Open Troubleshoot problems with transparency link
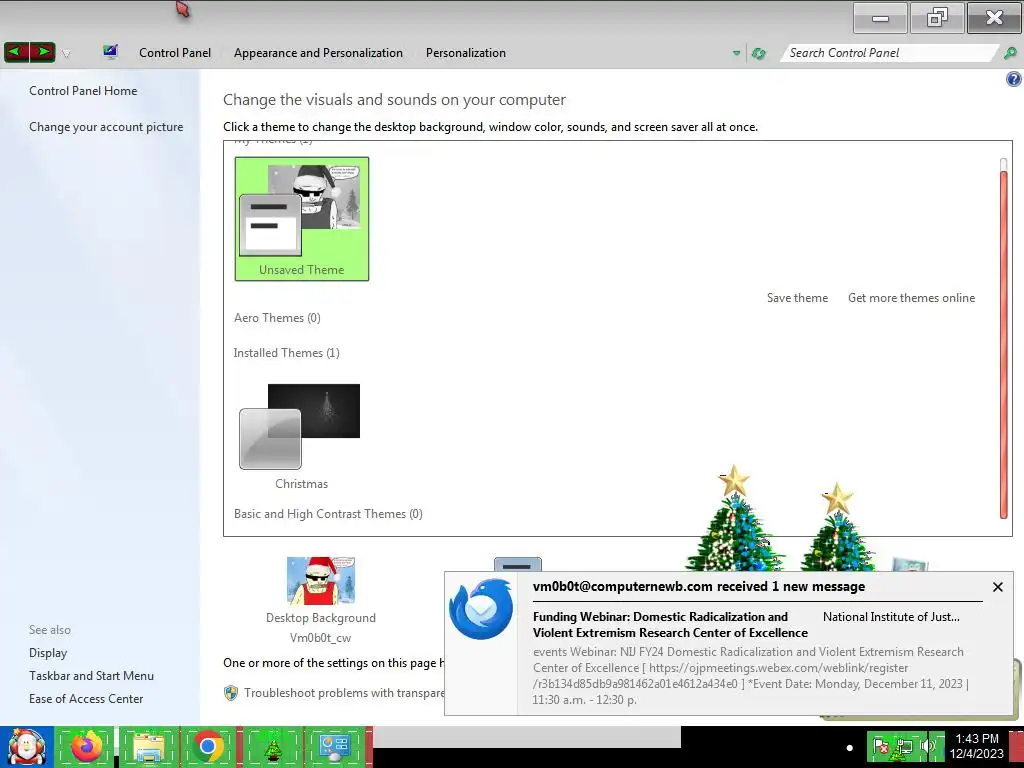The height and width of the screenshot is (768, 1024). (x=344, y=693)
